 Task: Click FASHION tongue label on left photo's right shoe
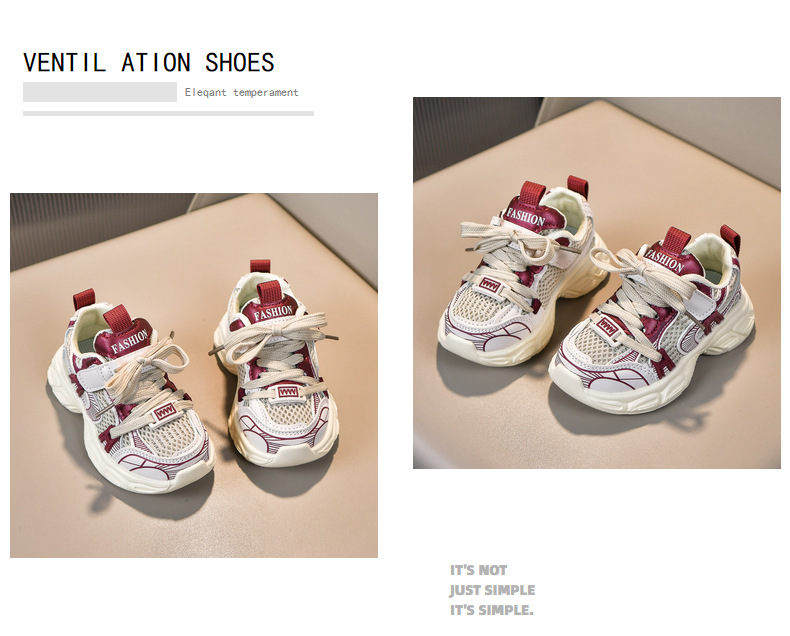[x=273, y=312]
